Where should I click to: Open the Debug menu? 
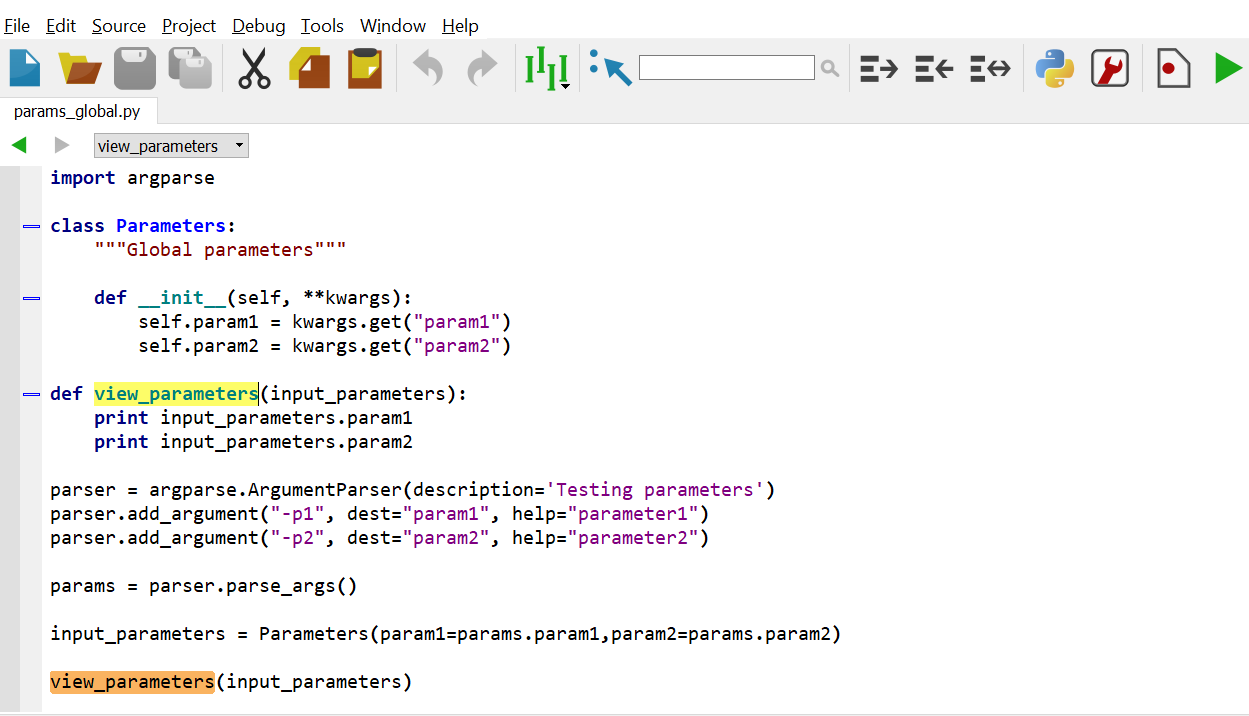(x=258, y=26)
